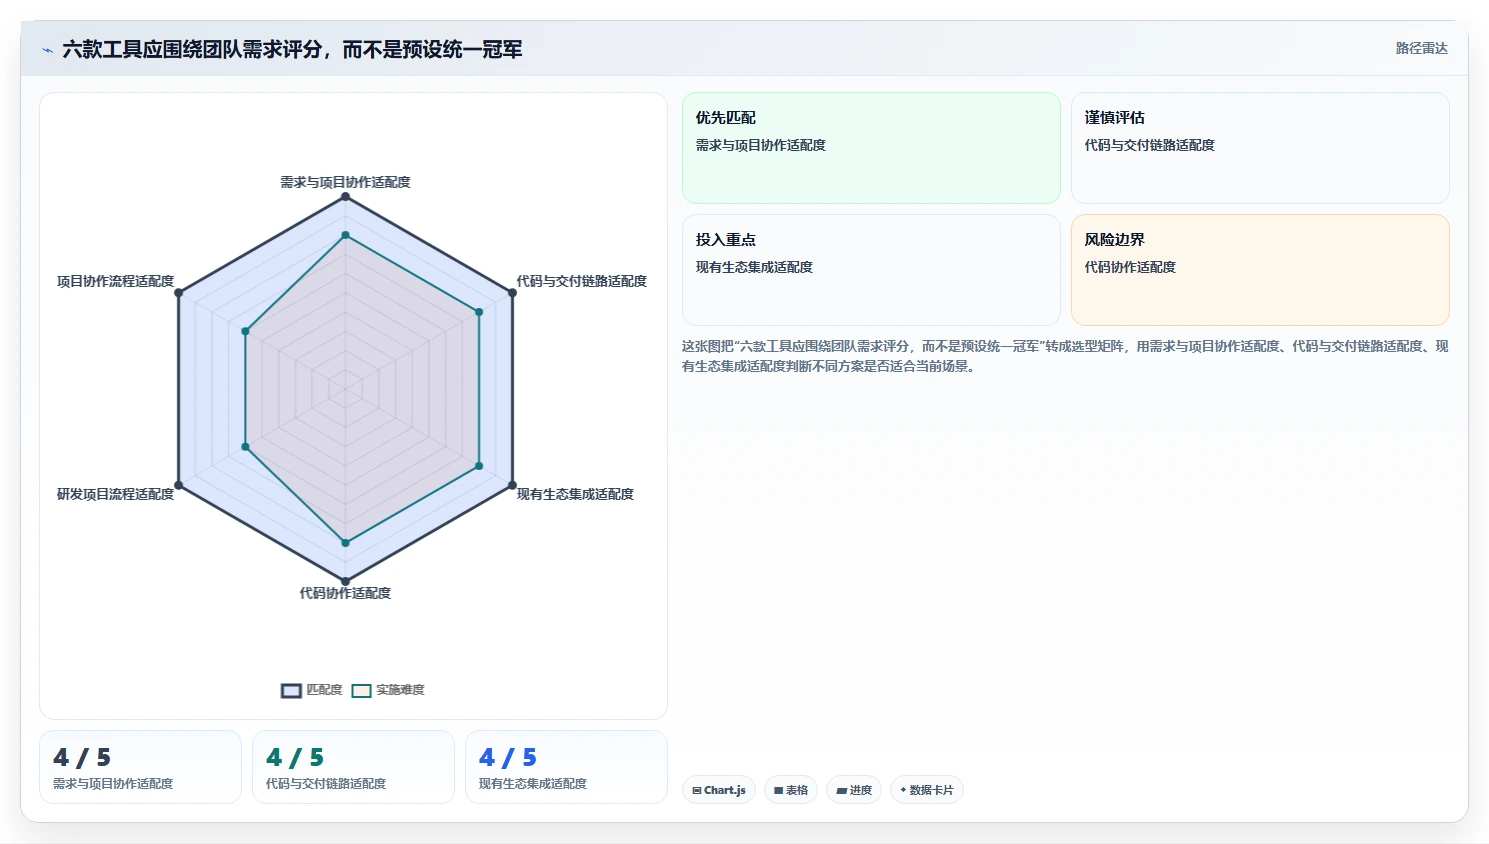Click the blue header icon beside the title

[x=47, y=50]
